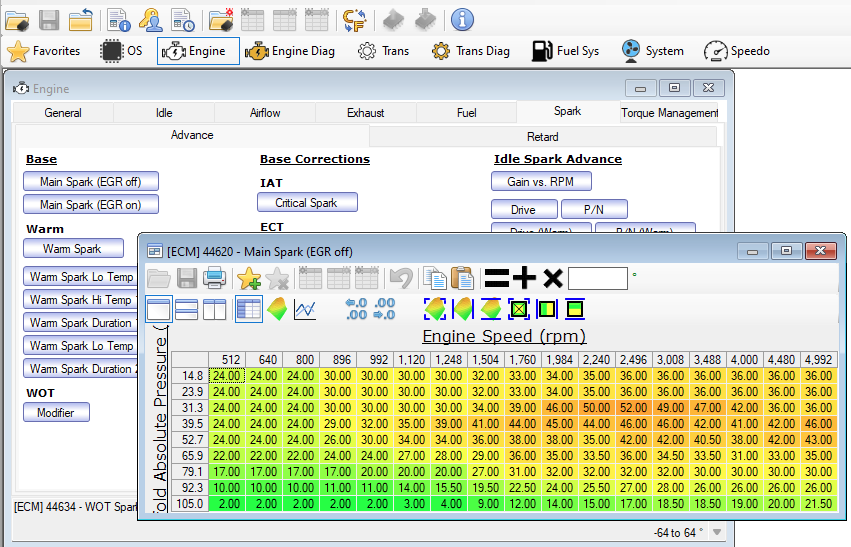Click the multiply (X) operator icon

553,279
